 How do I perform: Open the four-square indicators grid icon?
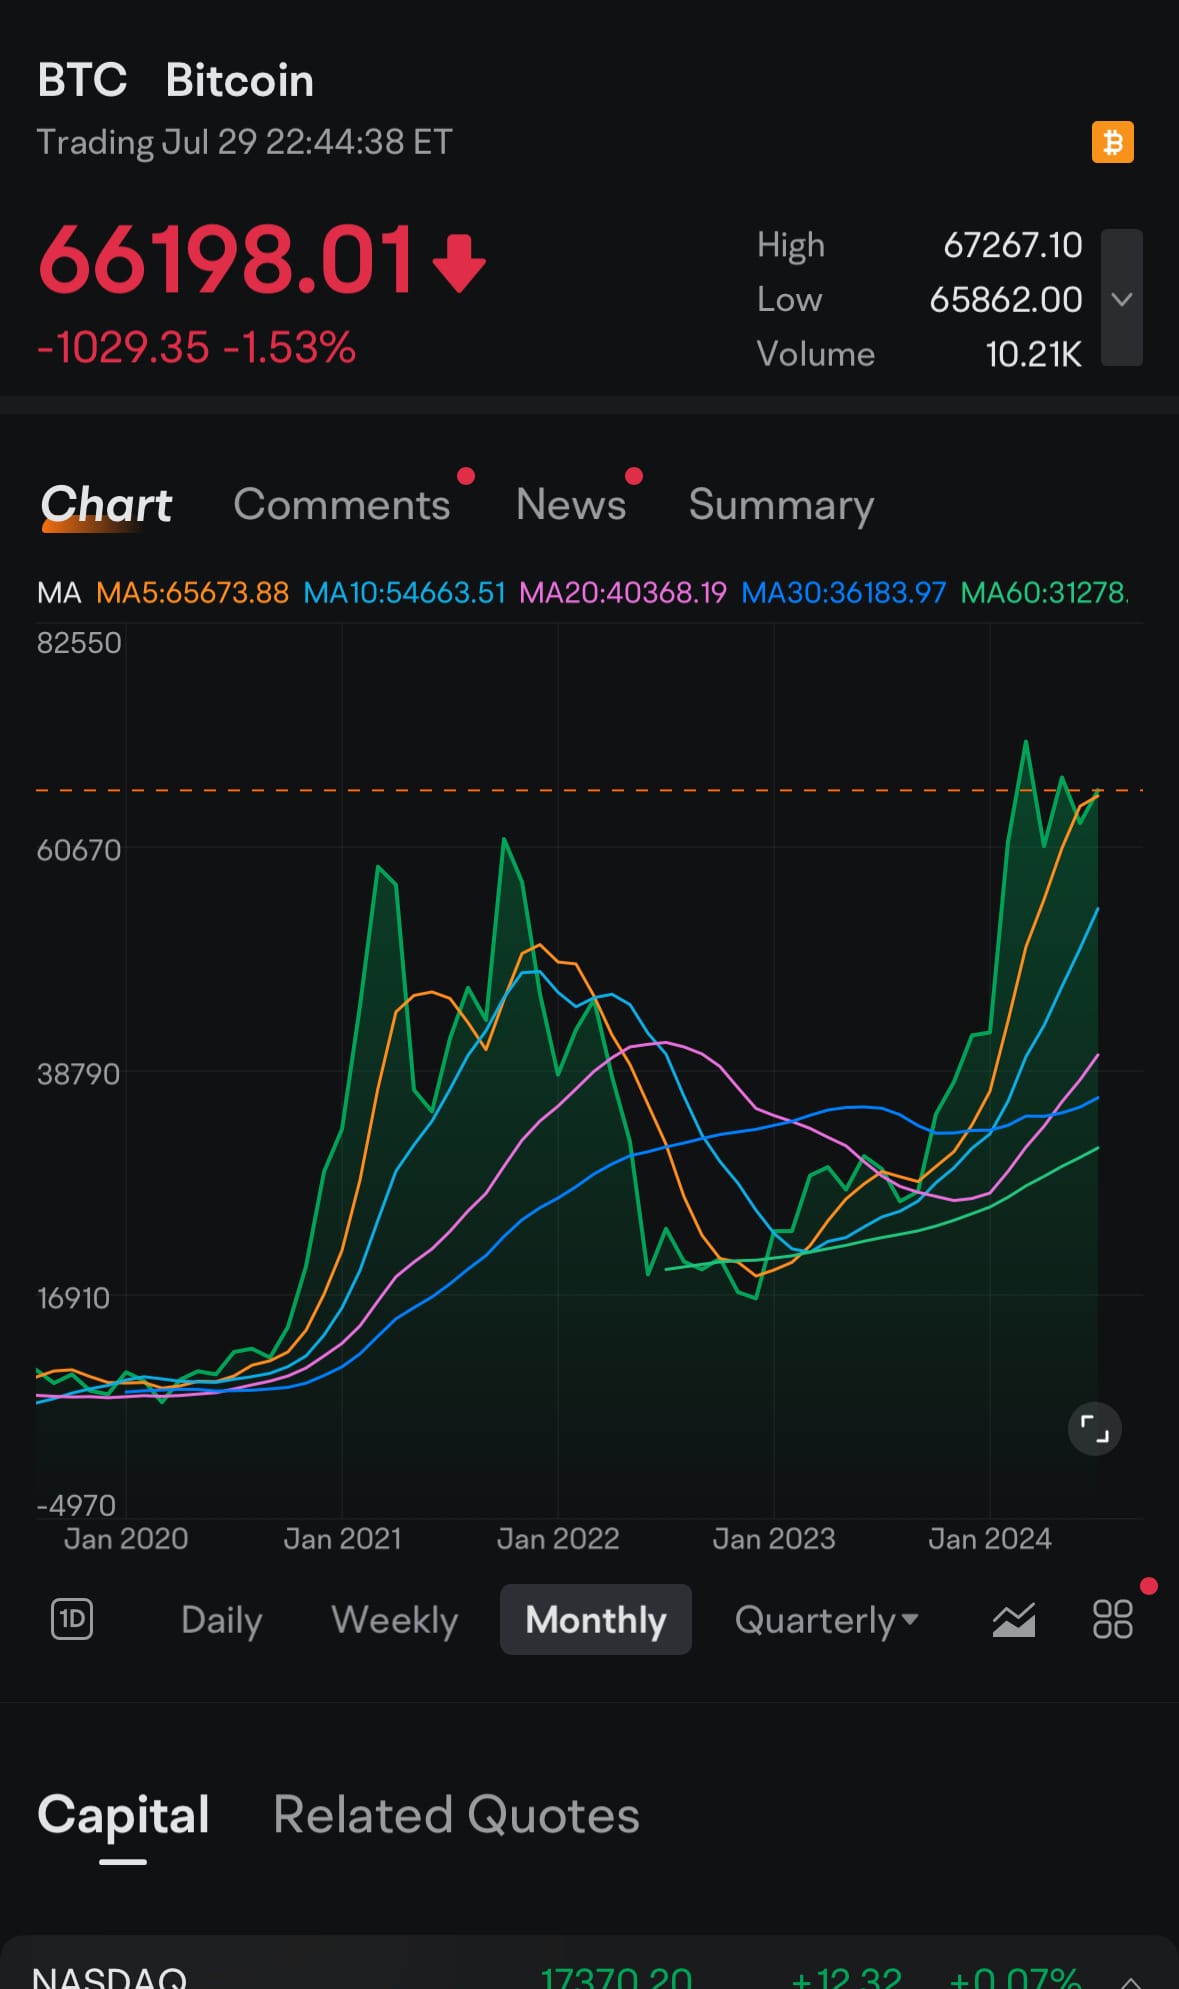click(1112, 1619)
